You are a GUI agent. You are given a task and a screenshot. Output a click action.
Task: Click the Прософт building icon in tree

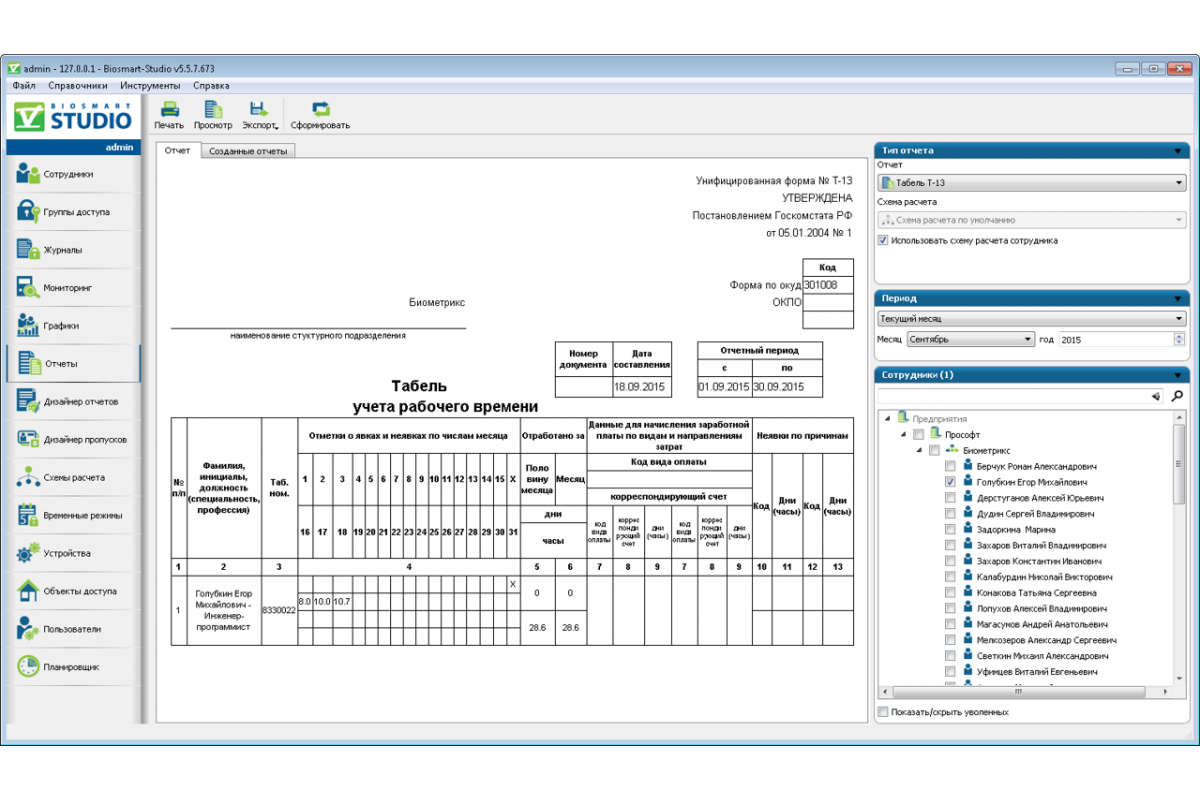[x=937, y=435]
